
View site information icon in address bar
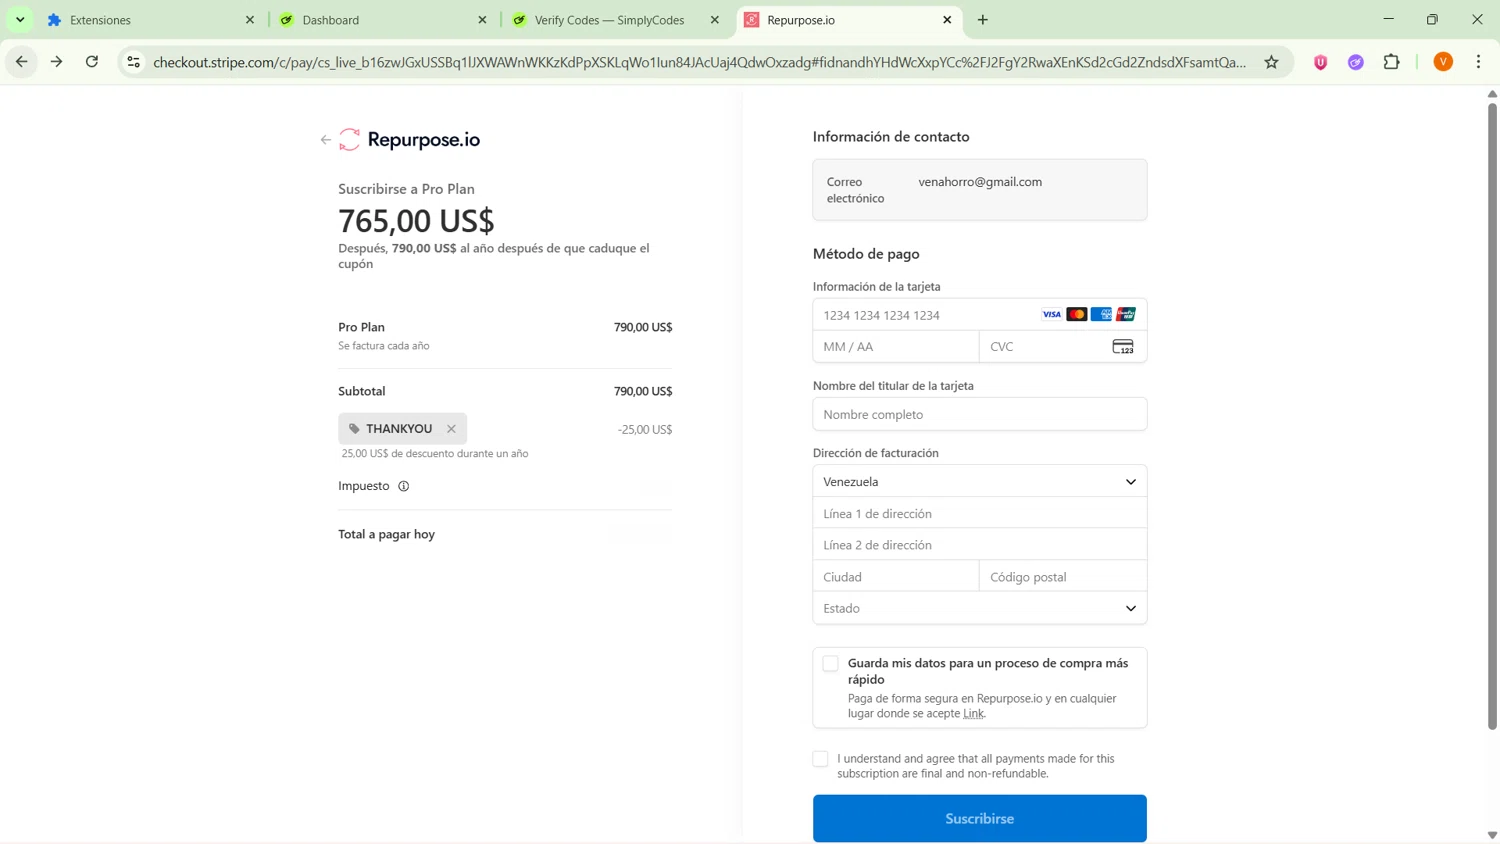pos(133,62)
